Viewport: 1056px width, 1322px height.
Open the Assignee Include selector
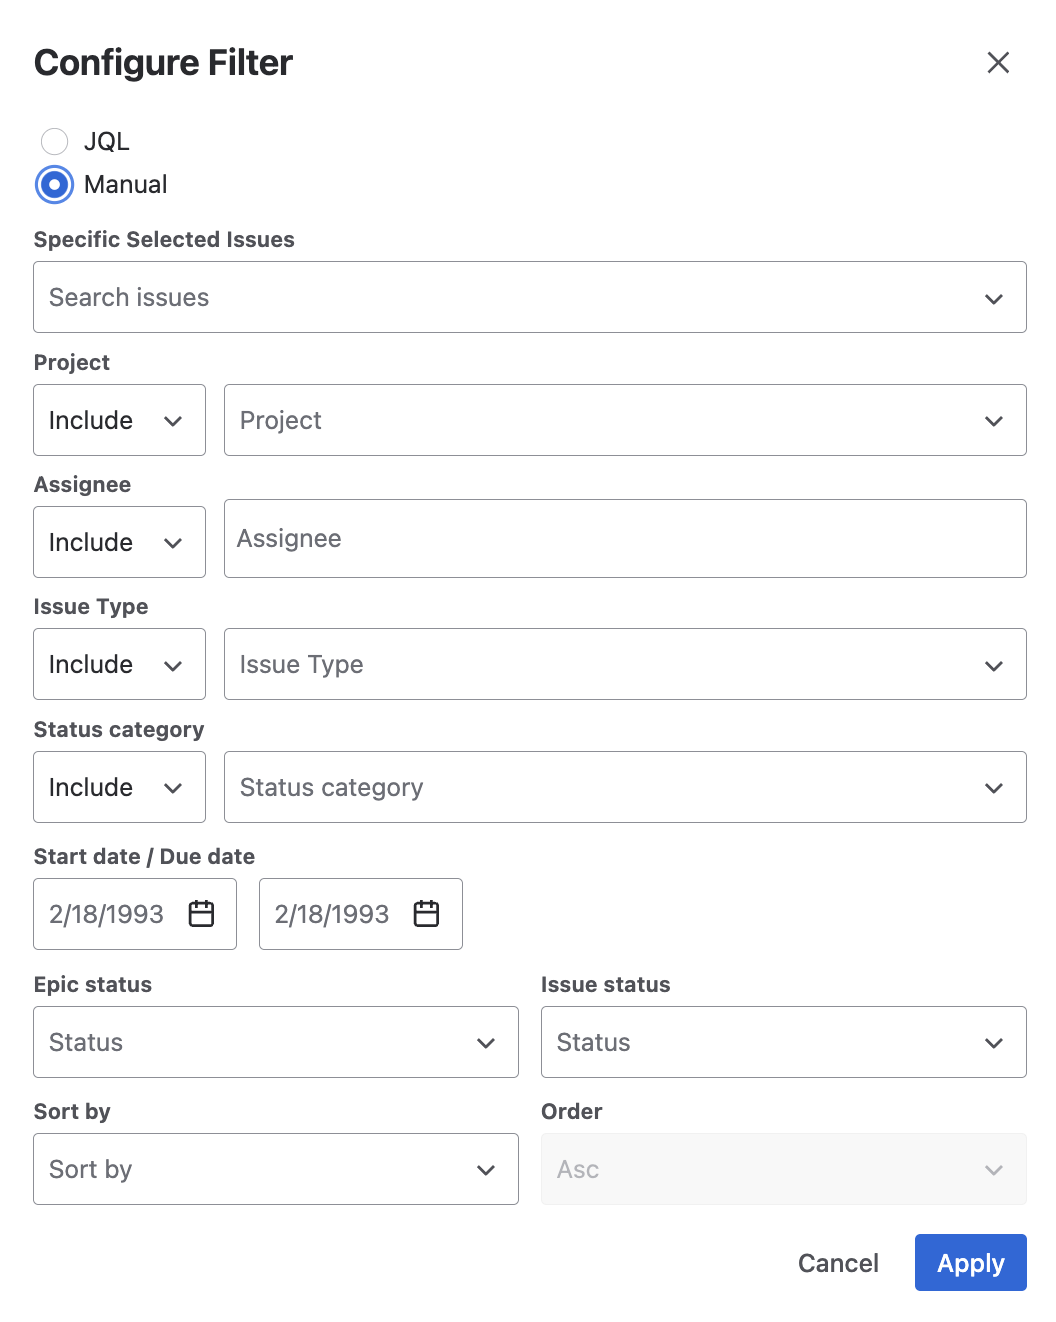coord(119,543)
